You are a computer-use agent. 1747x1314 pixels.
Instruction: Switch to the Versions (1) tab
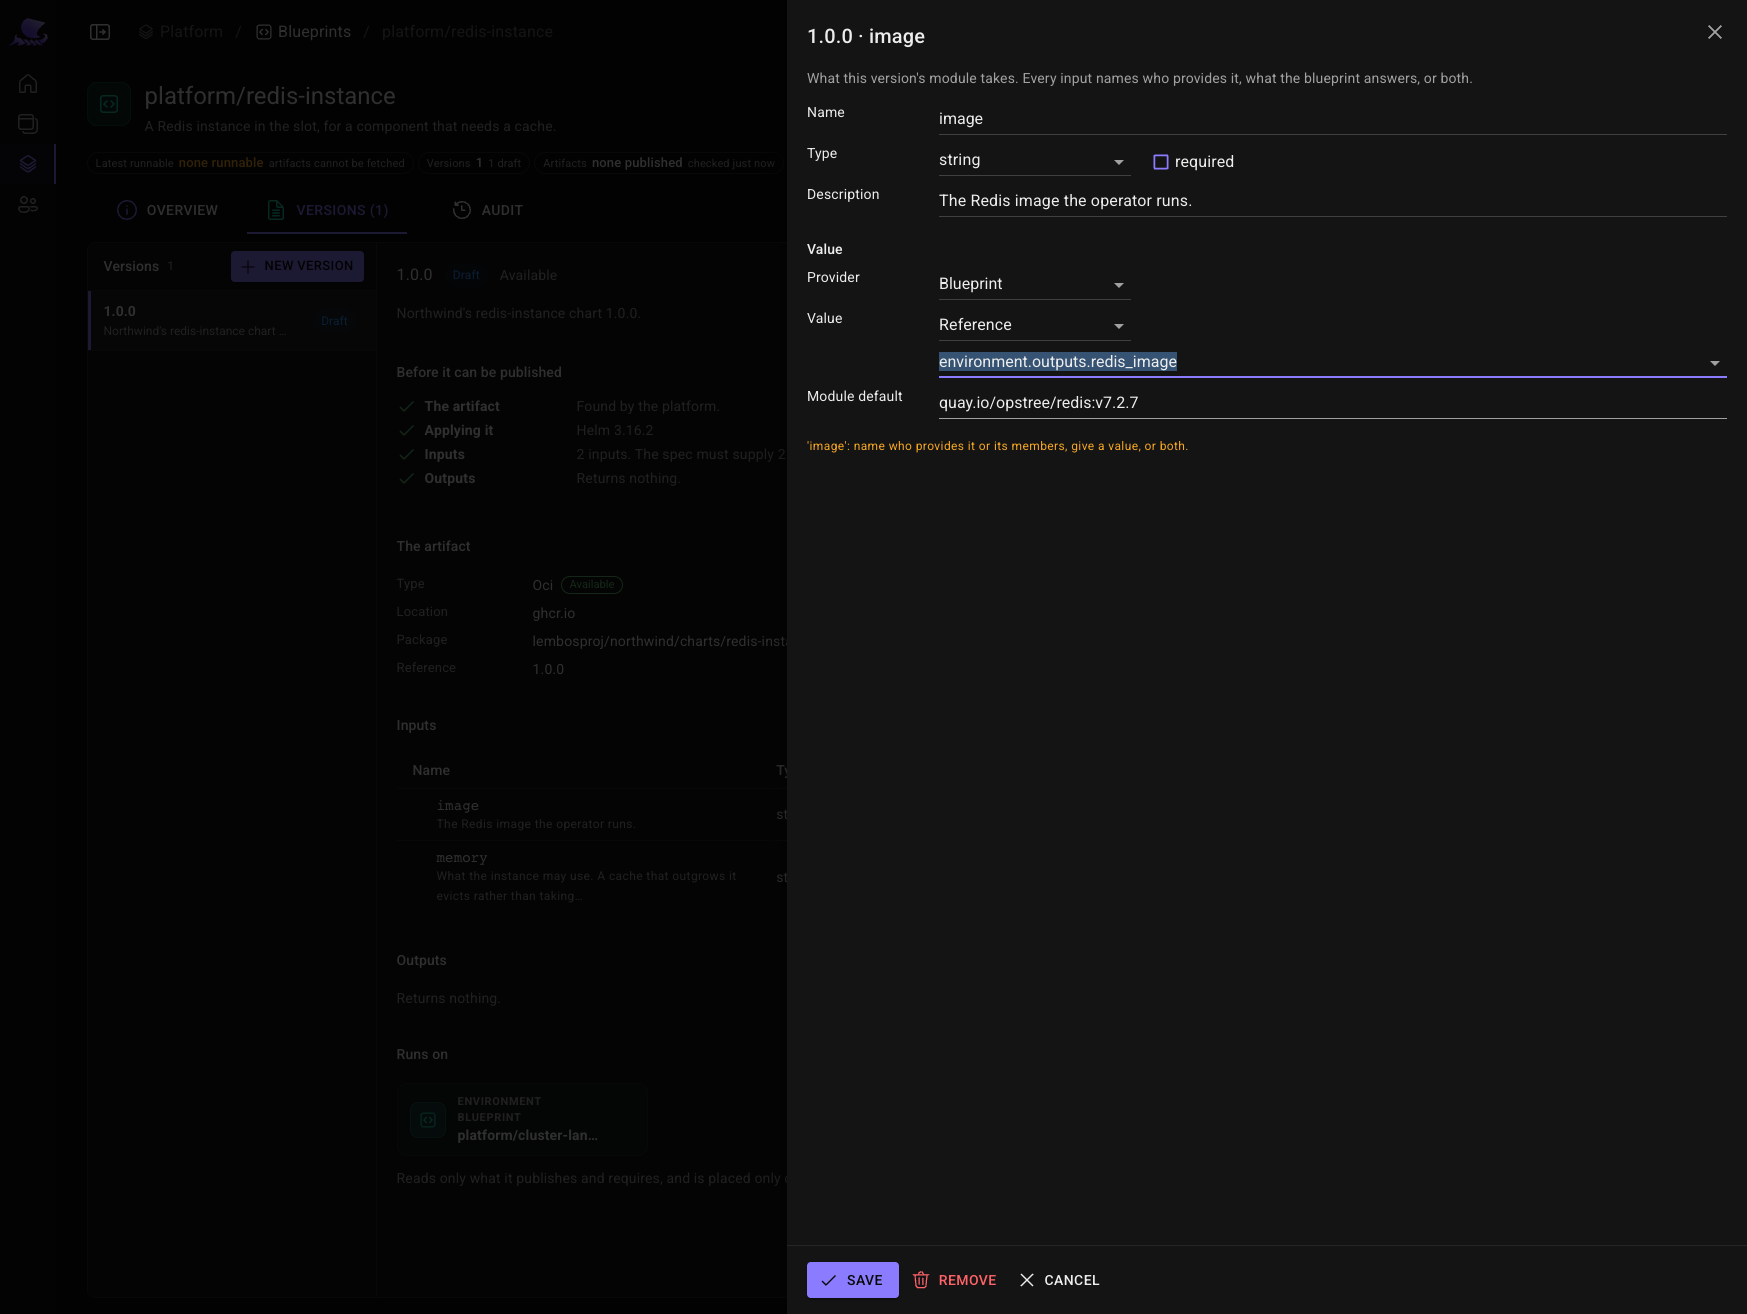[x=327, y=210]
